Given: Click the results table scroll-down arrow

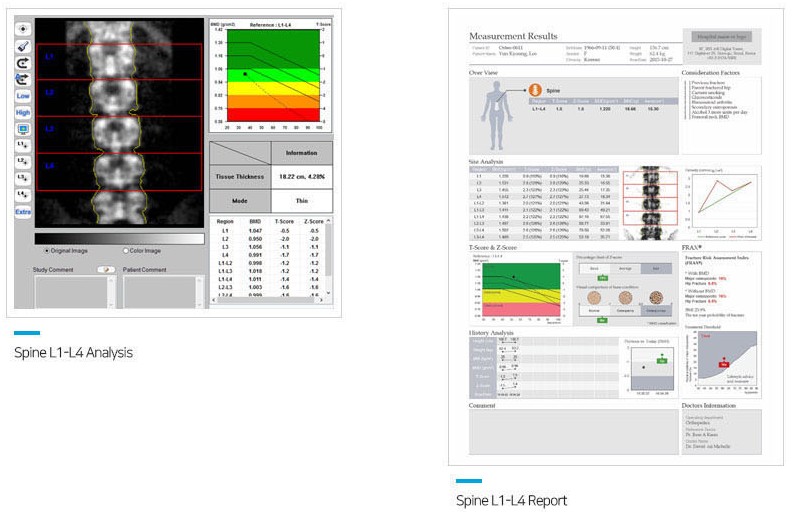Looking at the screenshot, I should 329,293.
